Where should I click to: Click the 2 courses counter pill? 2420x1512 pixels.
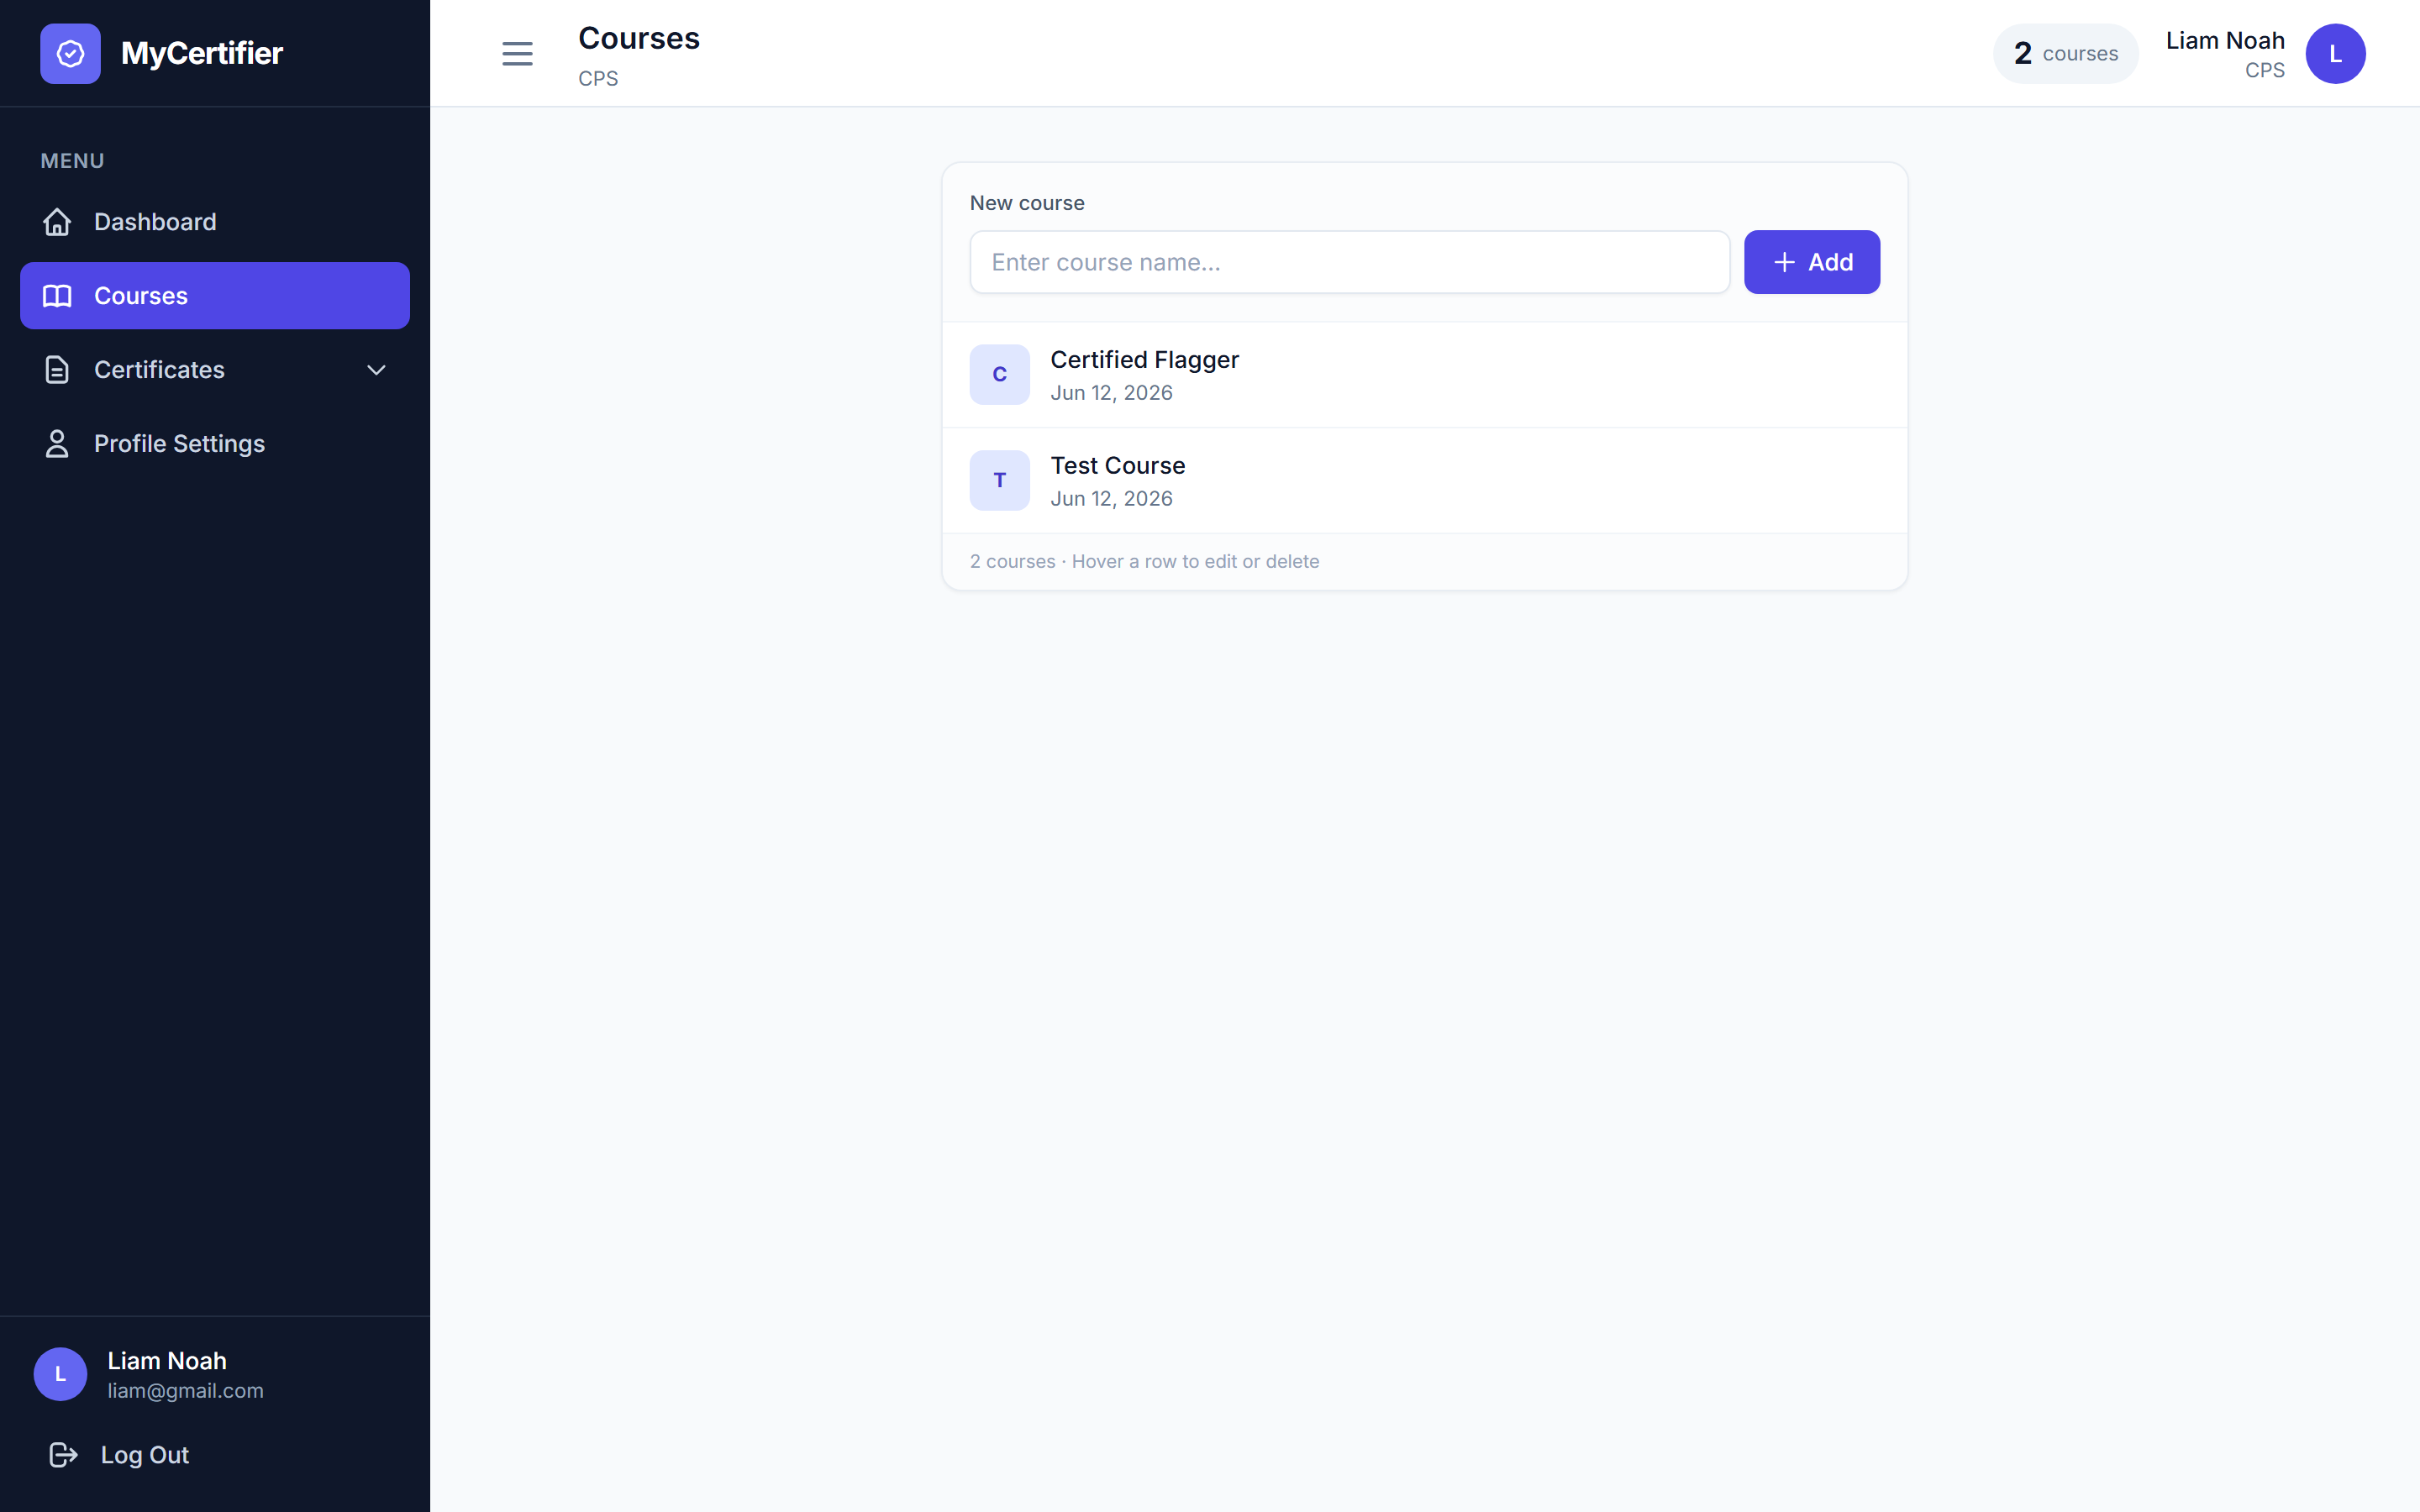coord(2065,53)
